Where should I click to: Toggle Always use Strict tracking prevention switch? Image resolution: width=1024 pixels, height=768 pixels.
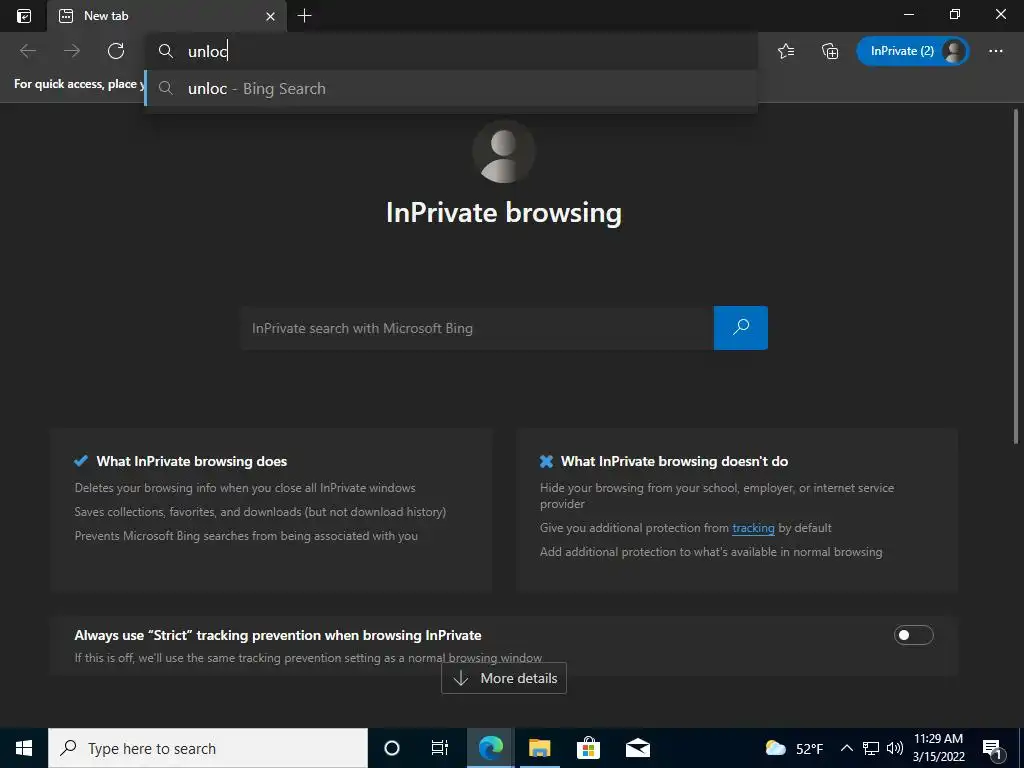pos(914,635)
